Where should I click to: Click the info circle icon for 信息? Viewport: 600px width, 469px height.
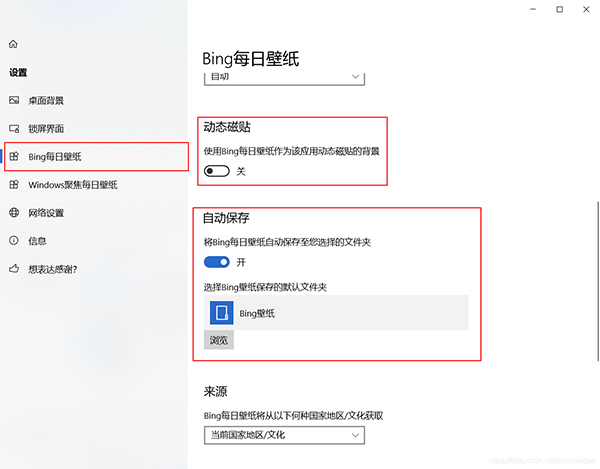tap(14, 241)
